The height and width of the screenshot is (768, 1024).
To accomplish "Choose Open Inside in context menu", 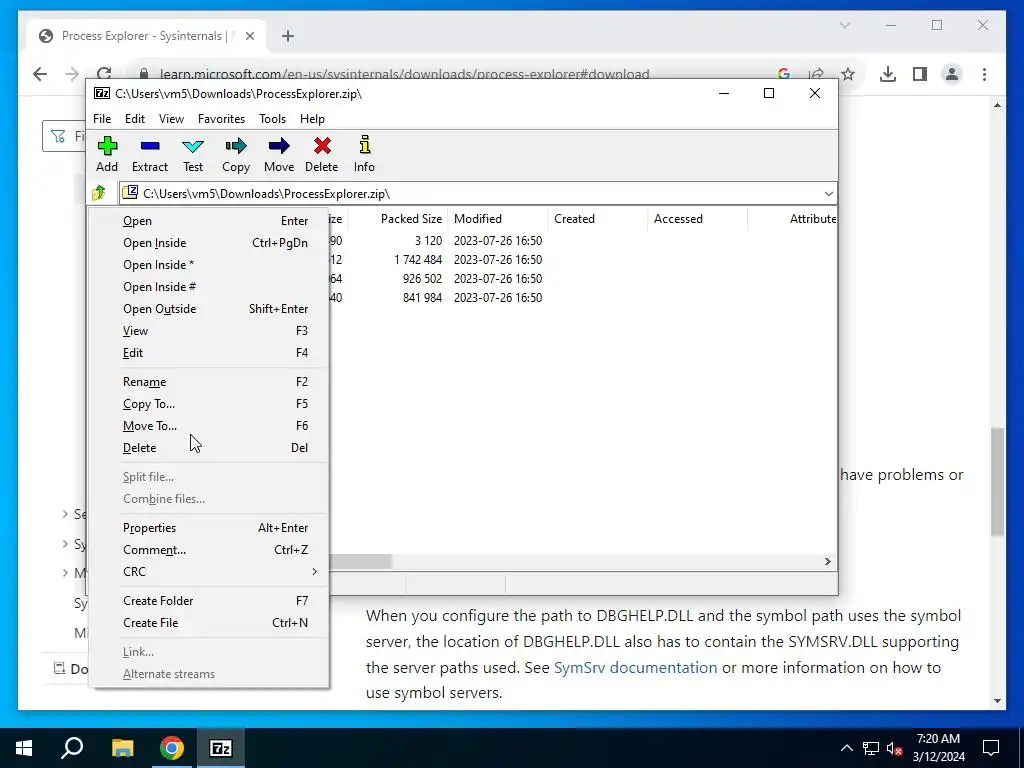I will pyautogui.click(x=208, y=243).
